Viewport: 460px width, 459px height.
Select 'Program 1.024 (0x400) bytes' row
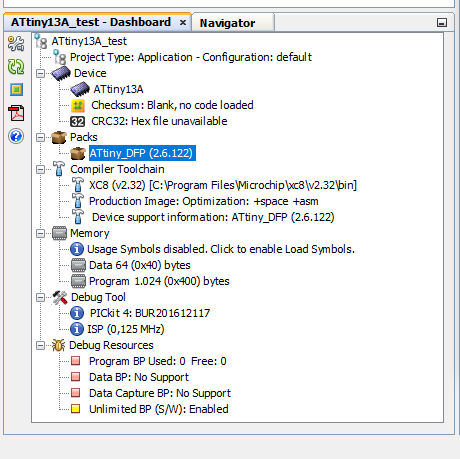coord(159,281)
